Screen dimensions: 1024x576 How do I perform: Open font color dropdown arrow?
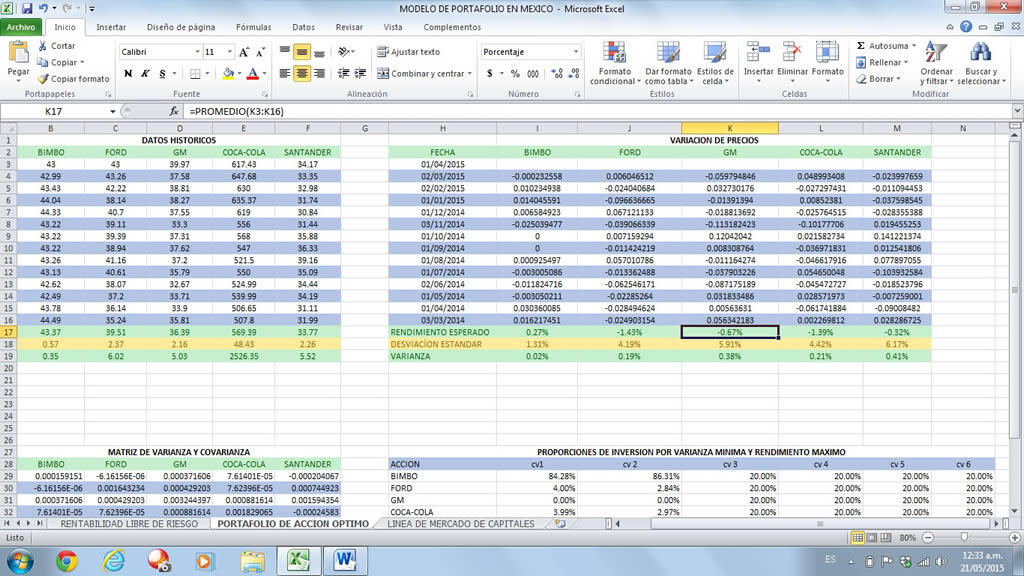click(x=264, y=74)
